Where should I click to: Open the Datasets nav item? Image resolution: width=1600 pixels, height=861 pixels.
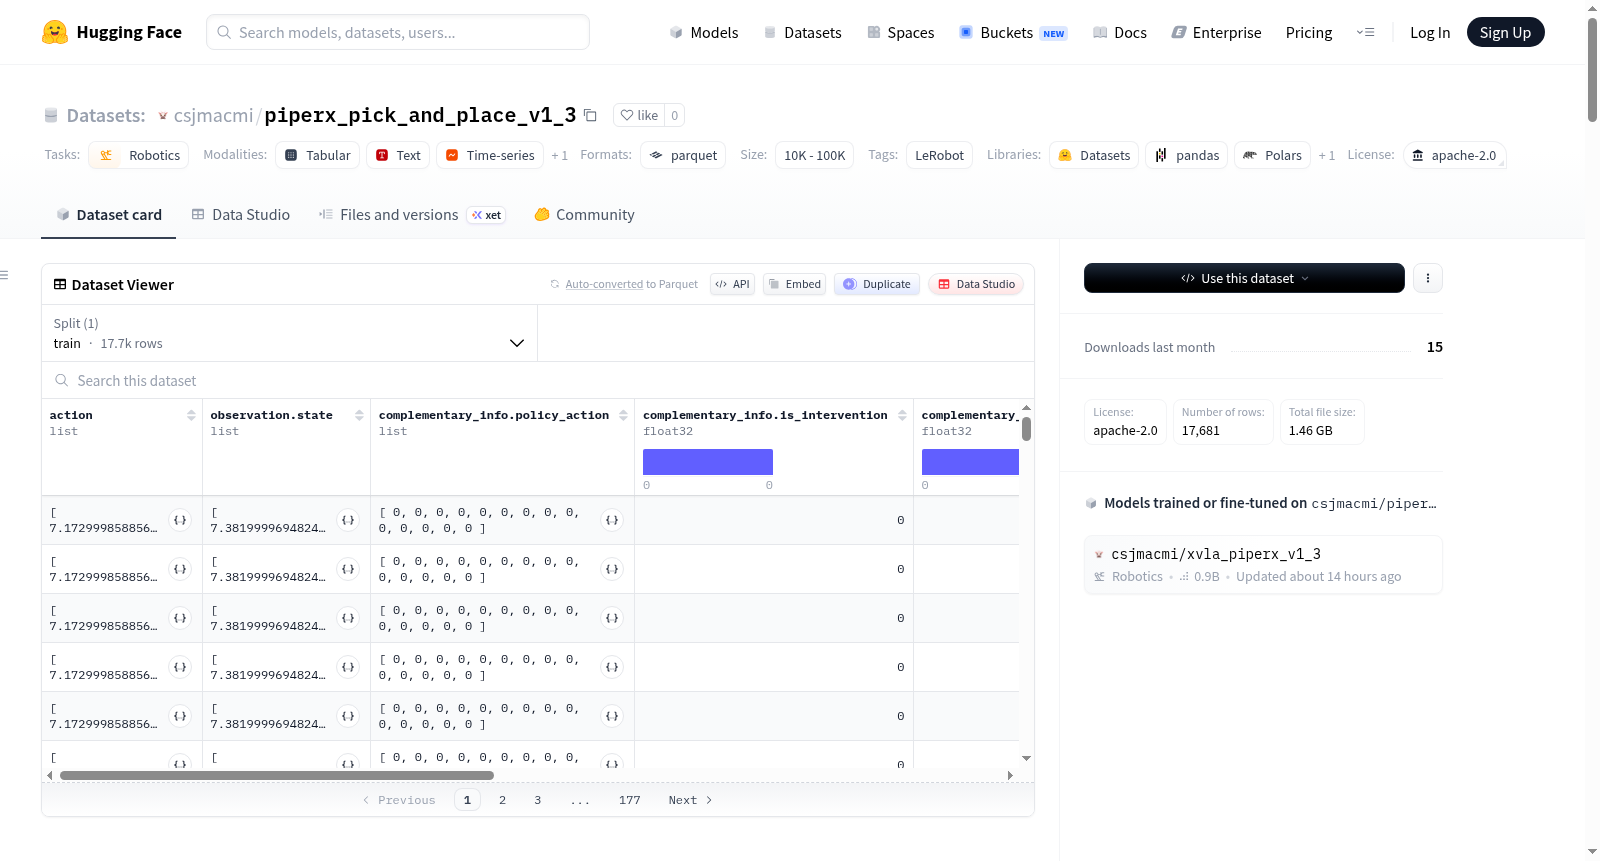[x=803, y=32]
